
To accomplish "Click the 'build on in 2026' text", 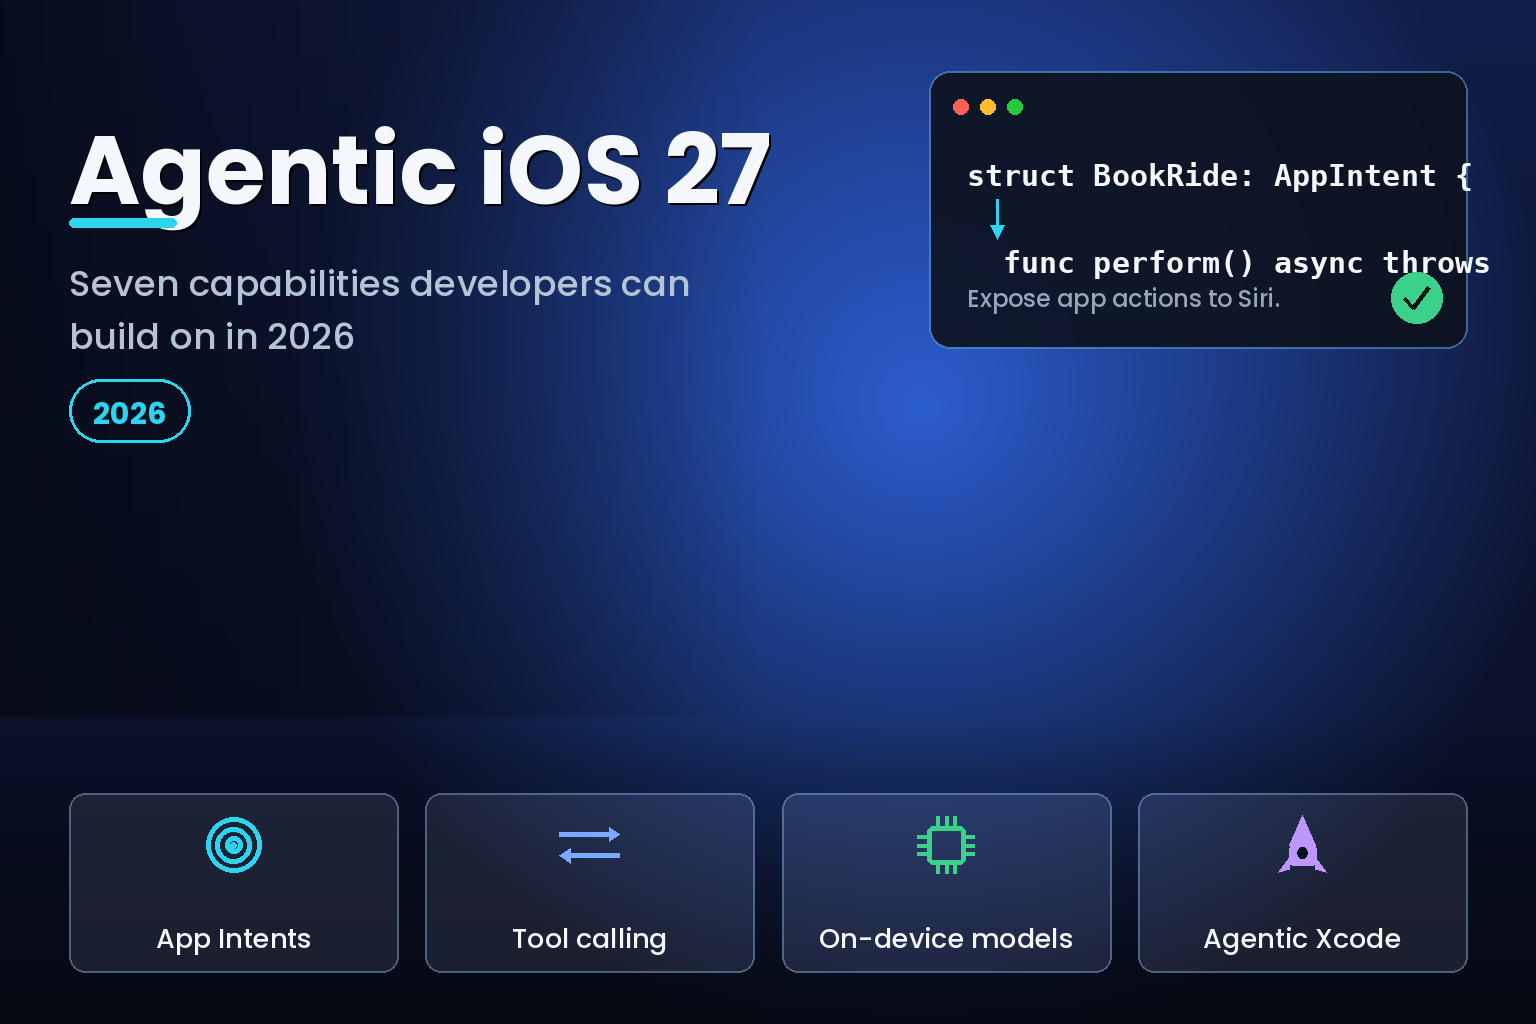I will (212, 337).
